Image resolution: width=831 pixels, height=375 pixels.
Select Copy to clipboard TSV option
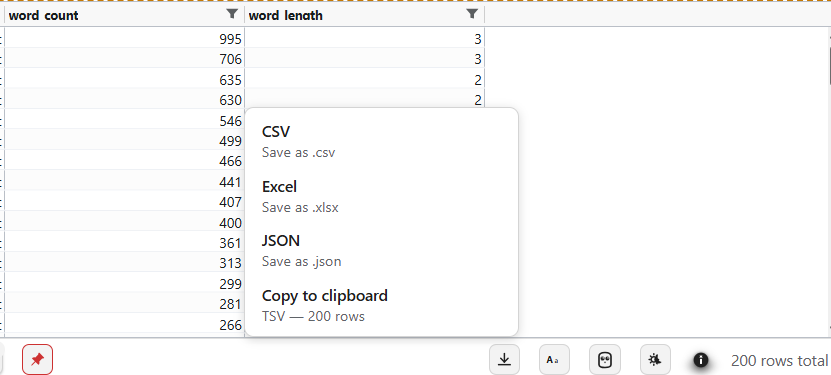pyautogui.click(x=381, y=305)
